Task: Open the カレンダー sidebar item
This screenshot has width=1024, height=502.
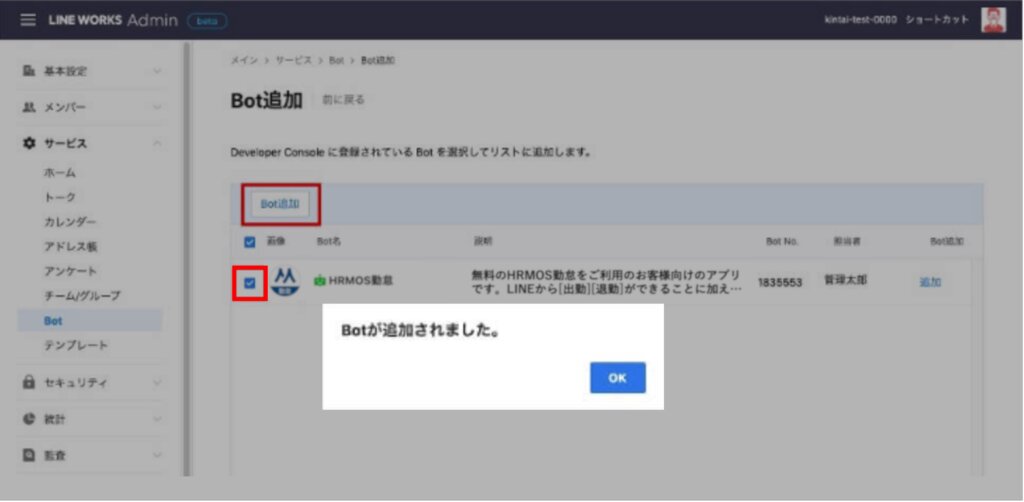Action: 69,221
